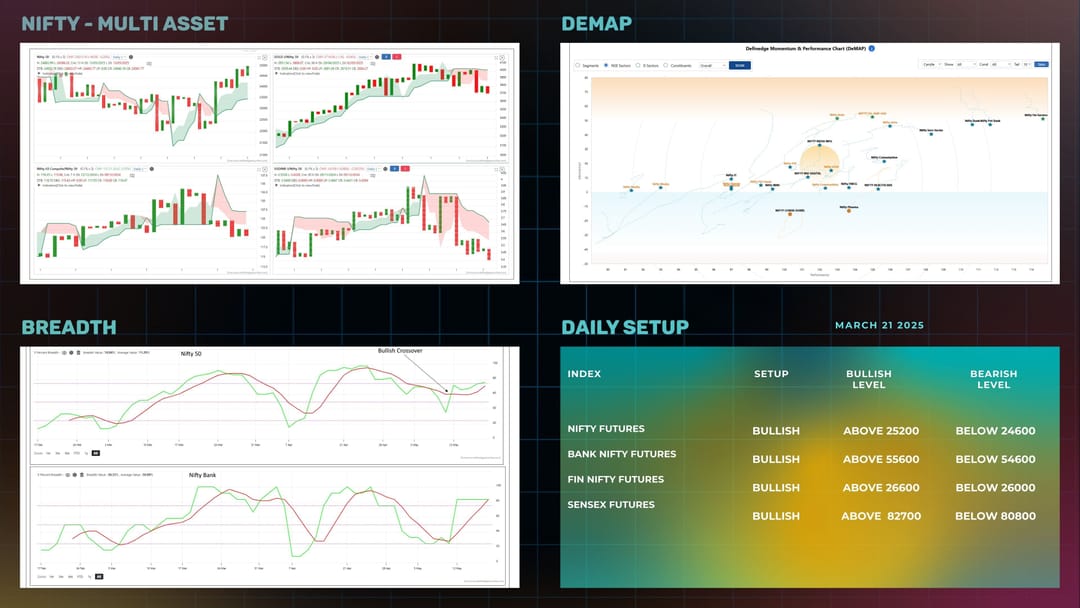Viewport: 1080px width, 608px height.
Task: Click the BREADTH section heading
Action: pyautogui.click(x=69, y=327)
